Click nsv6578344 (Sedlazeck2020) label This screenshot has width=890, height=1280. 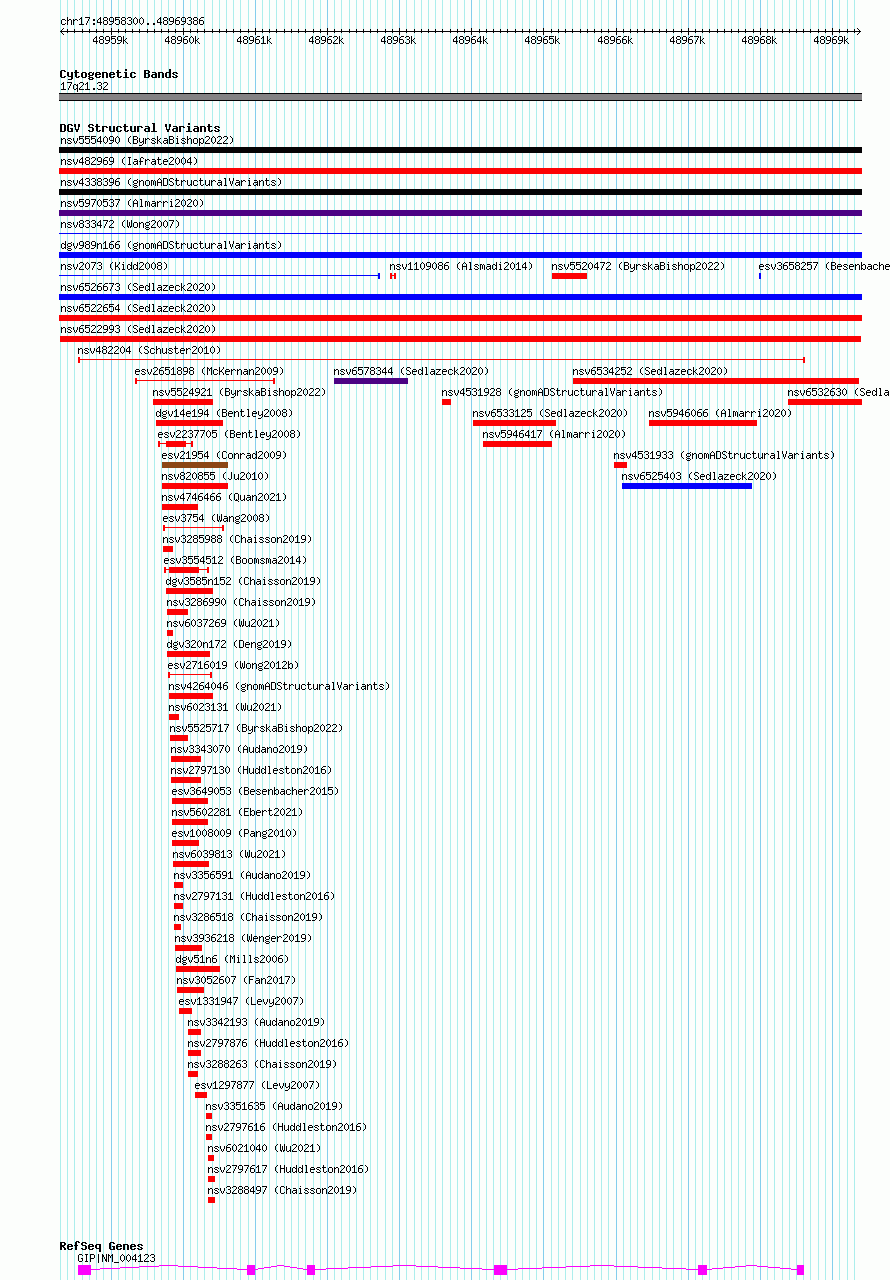click(411, 371)
